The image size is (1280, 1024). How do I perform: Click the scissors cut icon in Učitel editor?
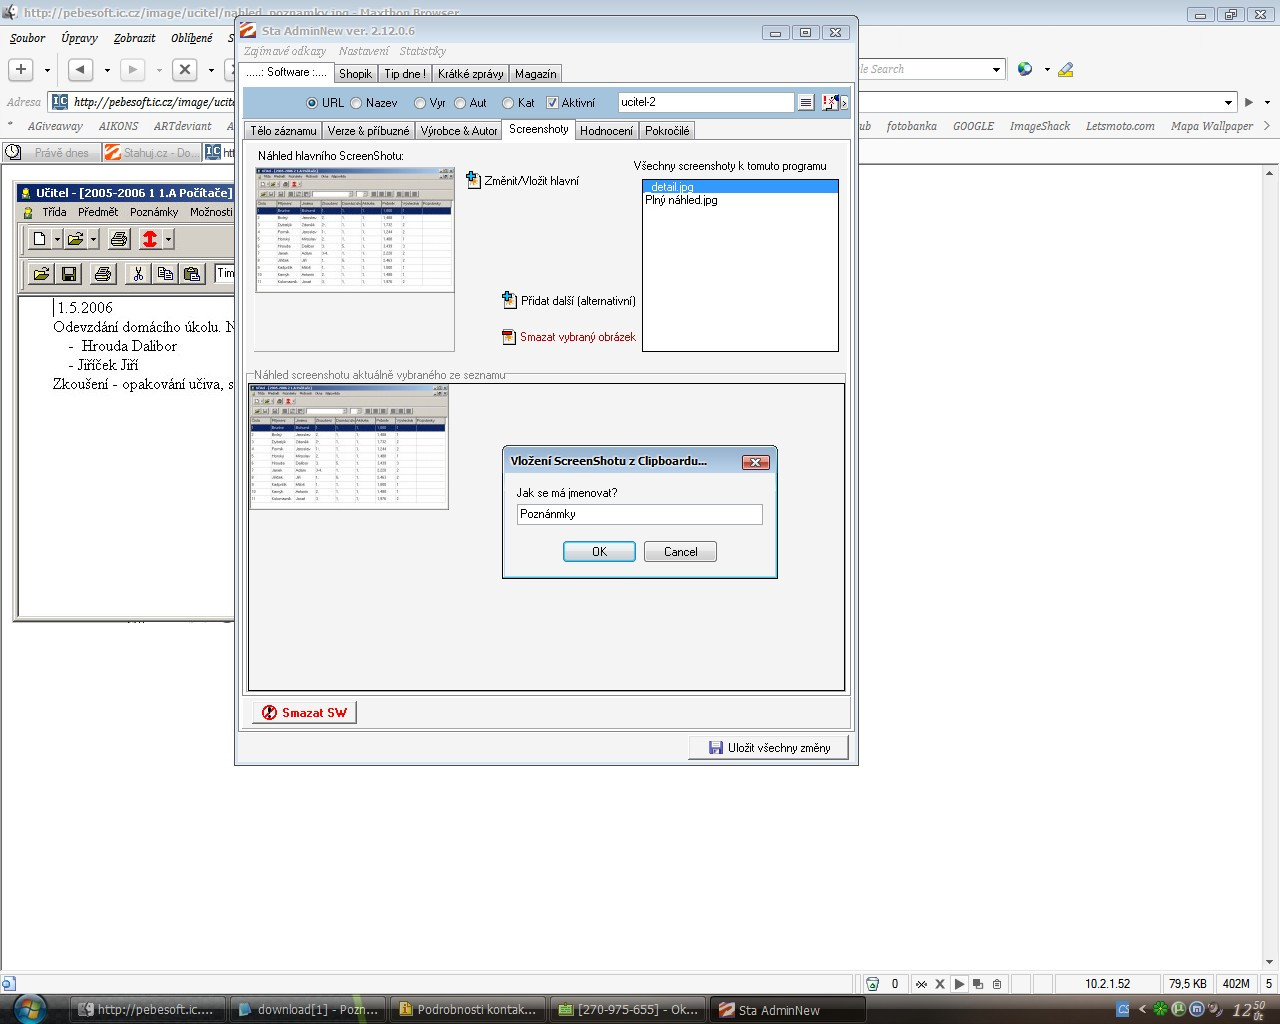(x=138, y=274)
